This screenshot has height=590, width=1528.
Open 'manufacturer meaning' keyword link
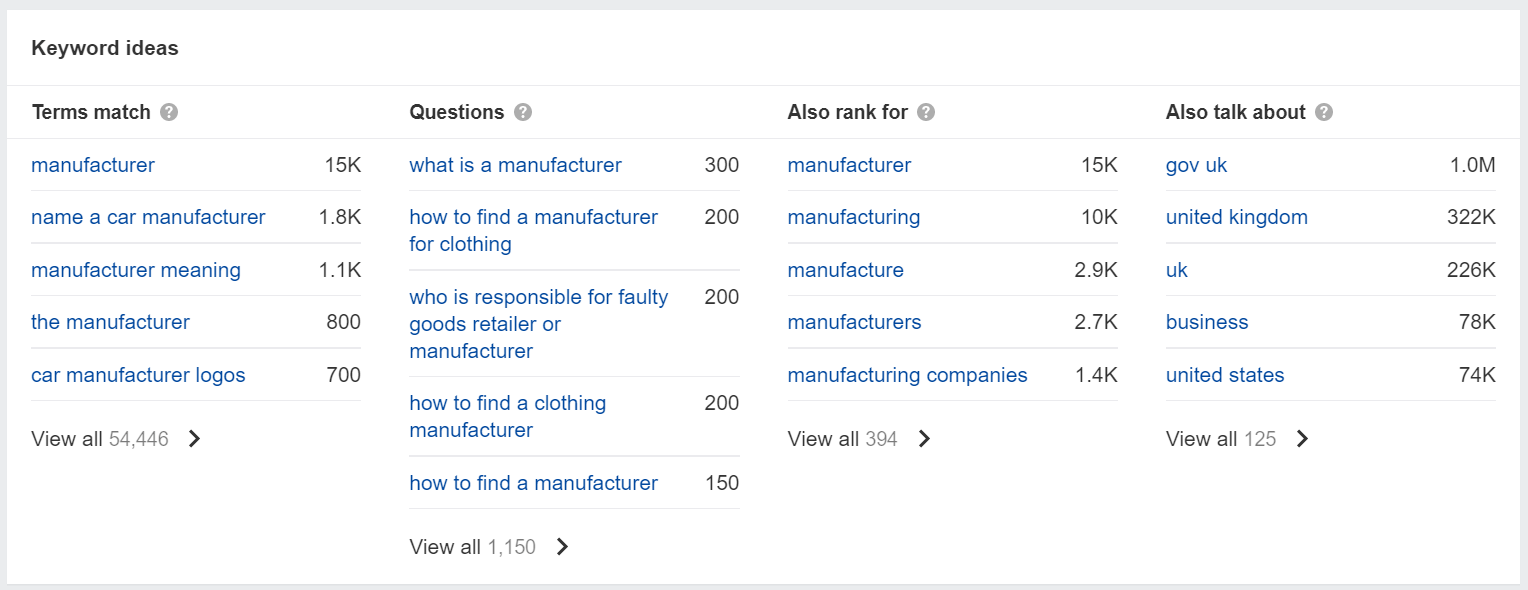coord(136,270)
